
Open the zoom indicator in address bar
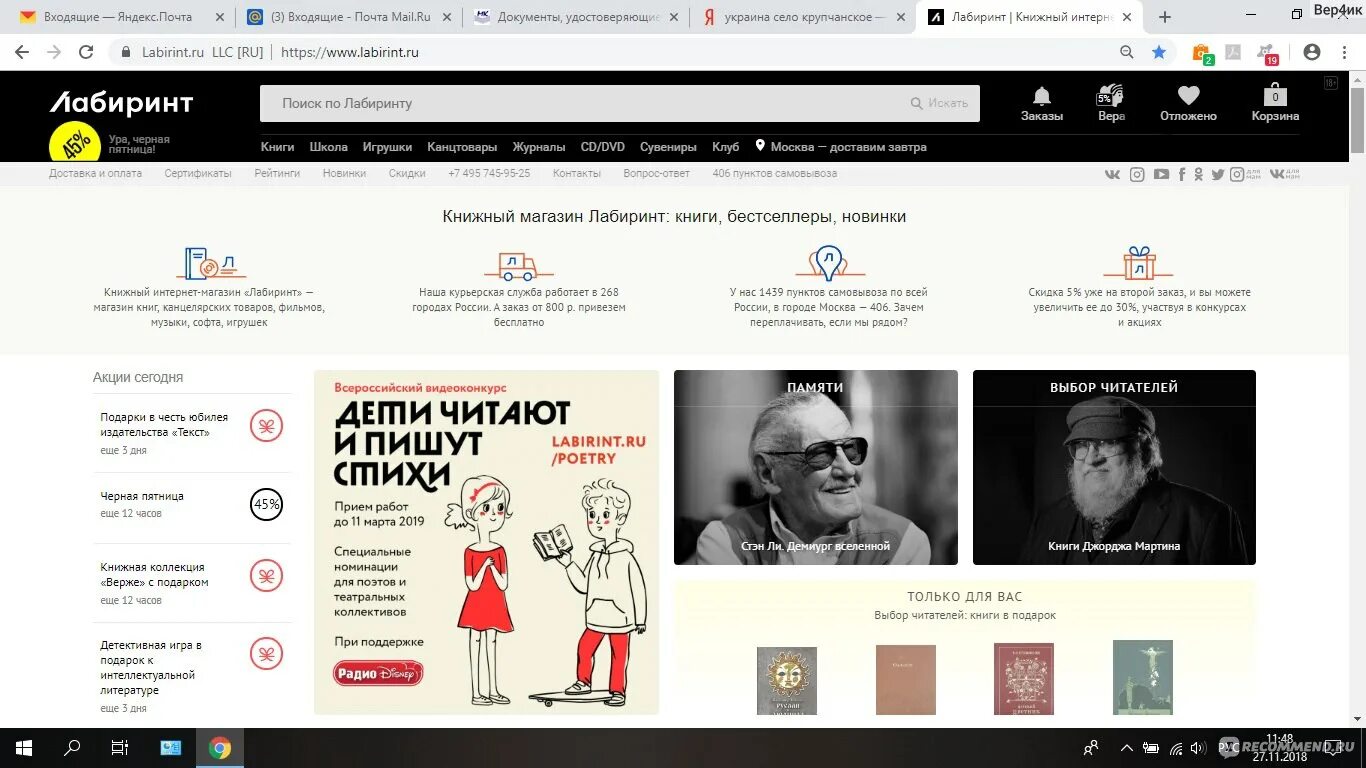pyautogui.click(x=1127, y=52)
